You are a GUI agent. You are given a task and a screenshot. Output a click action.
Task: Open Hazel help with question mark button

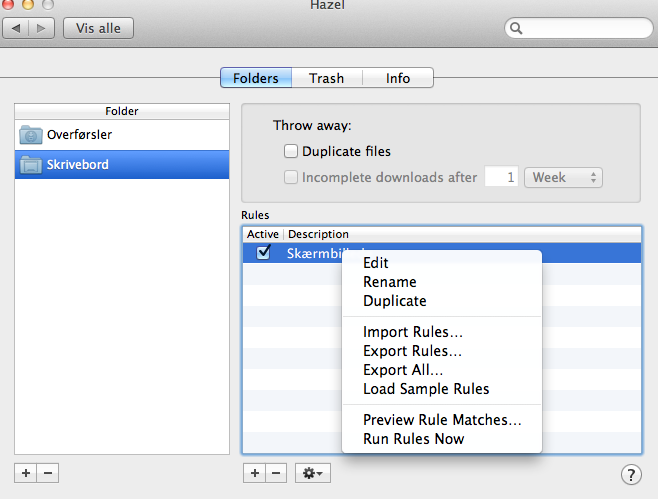point(631,475)
